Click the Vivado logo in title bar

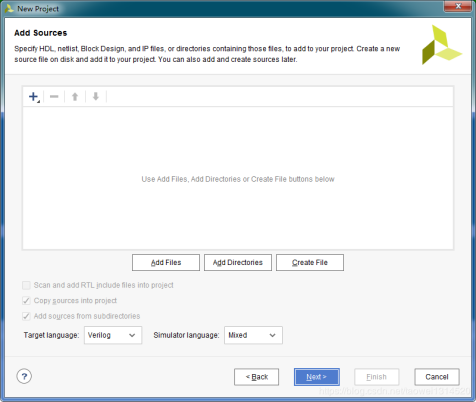coord(9,9)
